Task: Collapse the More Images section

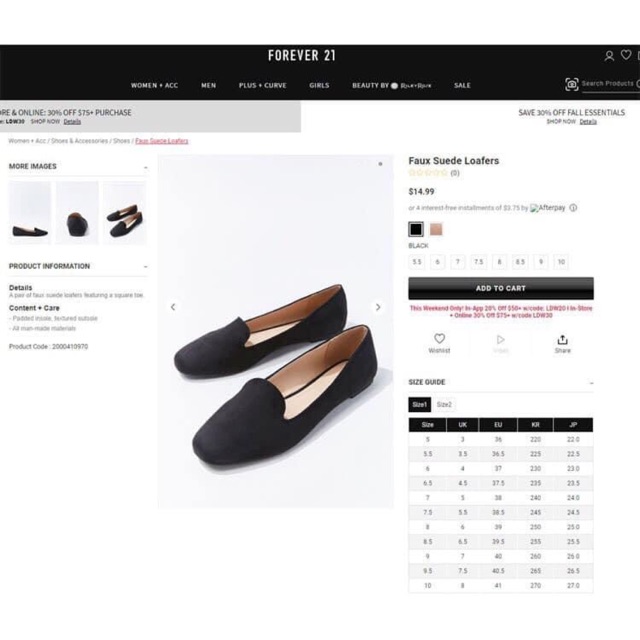Action: (x=146, y=168)
